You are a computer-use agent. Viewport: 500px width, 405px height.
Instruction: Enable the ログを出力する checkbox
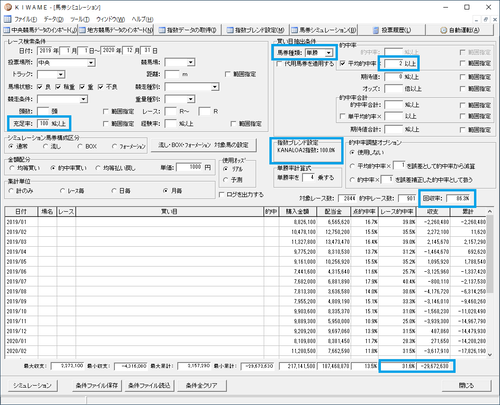(222, 195)
